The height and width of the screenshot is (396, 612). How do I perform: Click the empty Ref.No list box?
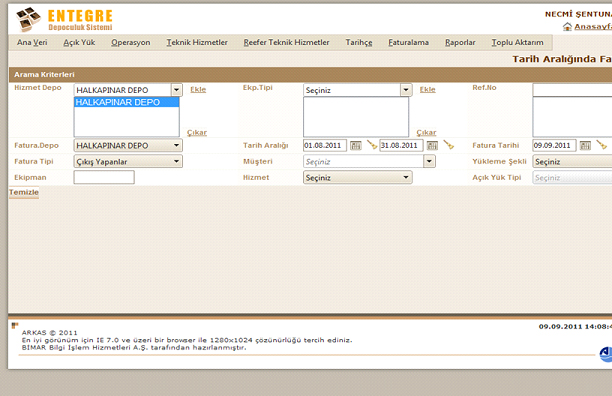(x=572, y=117)
